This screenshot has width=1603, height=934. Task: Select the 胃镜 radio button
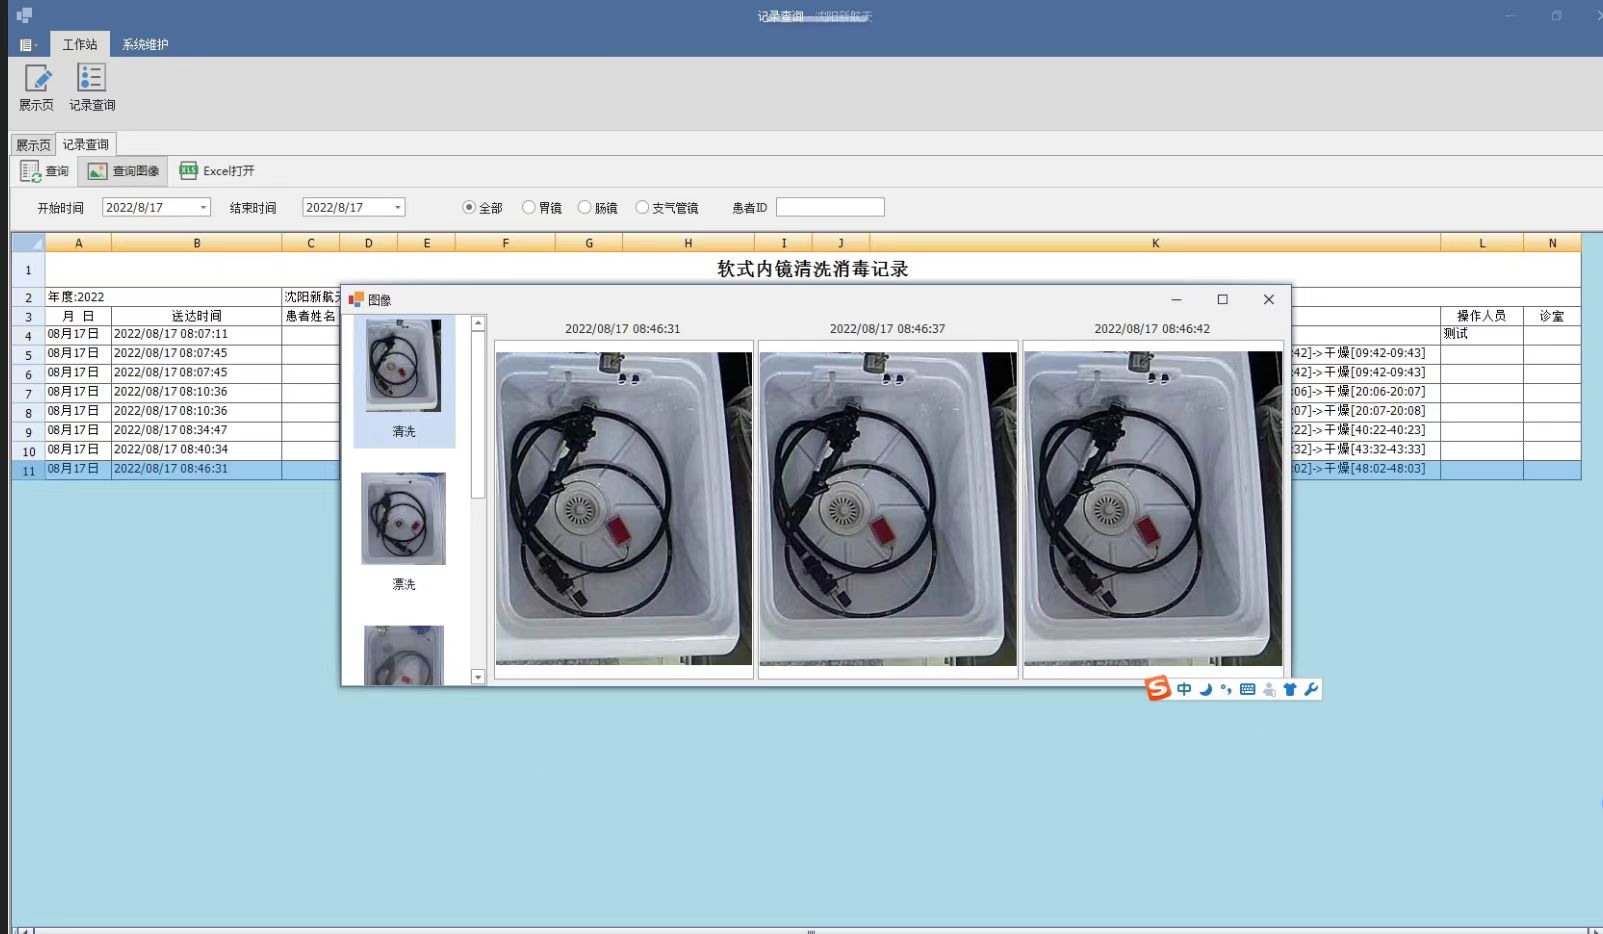[529, 208]
